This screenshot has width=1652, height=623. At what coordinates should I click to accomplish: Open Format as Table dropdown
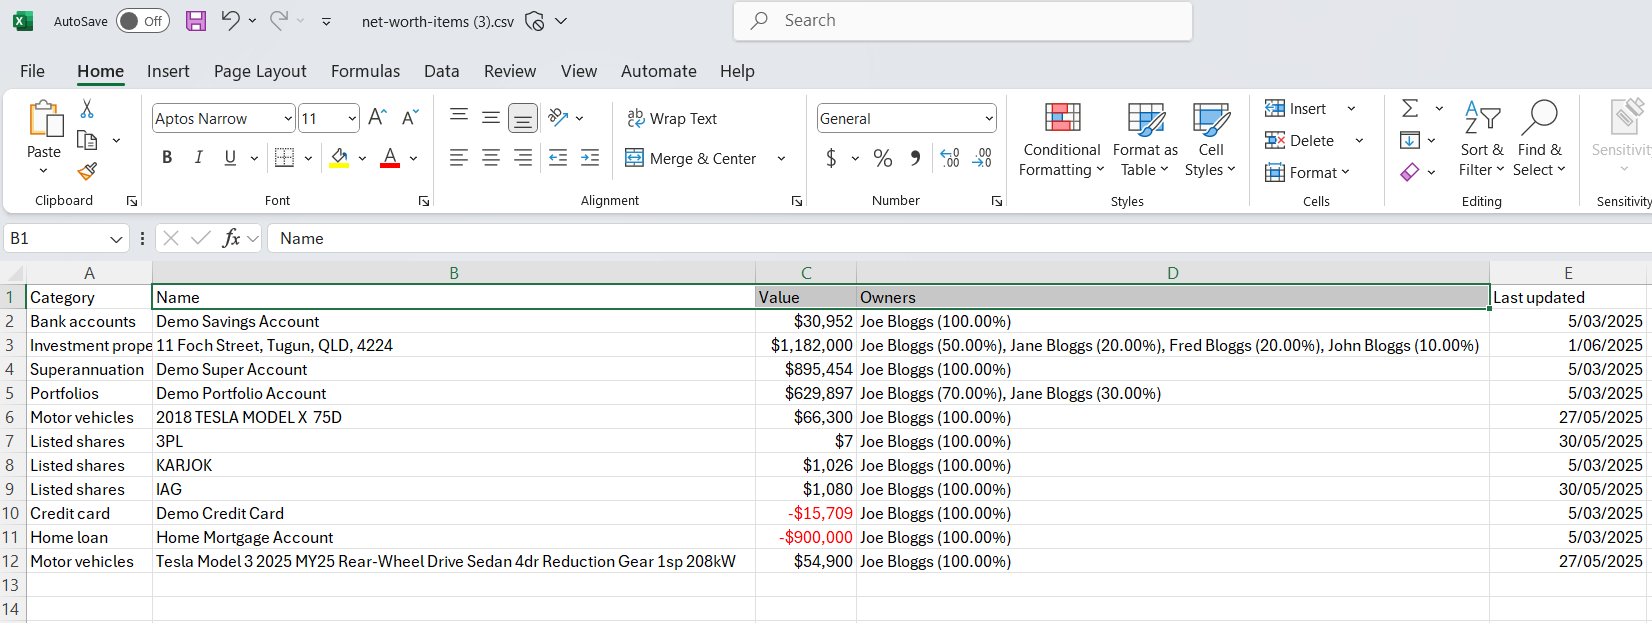click(1145, 140)
